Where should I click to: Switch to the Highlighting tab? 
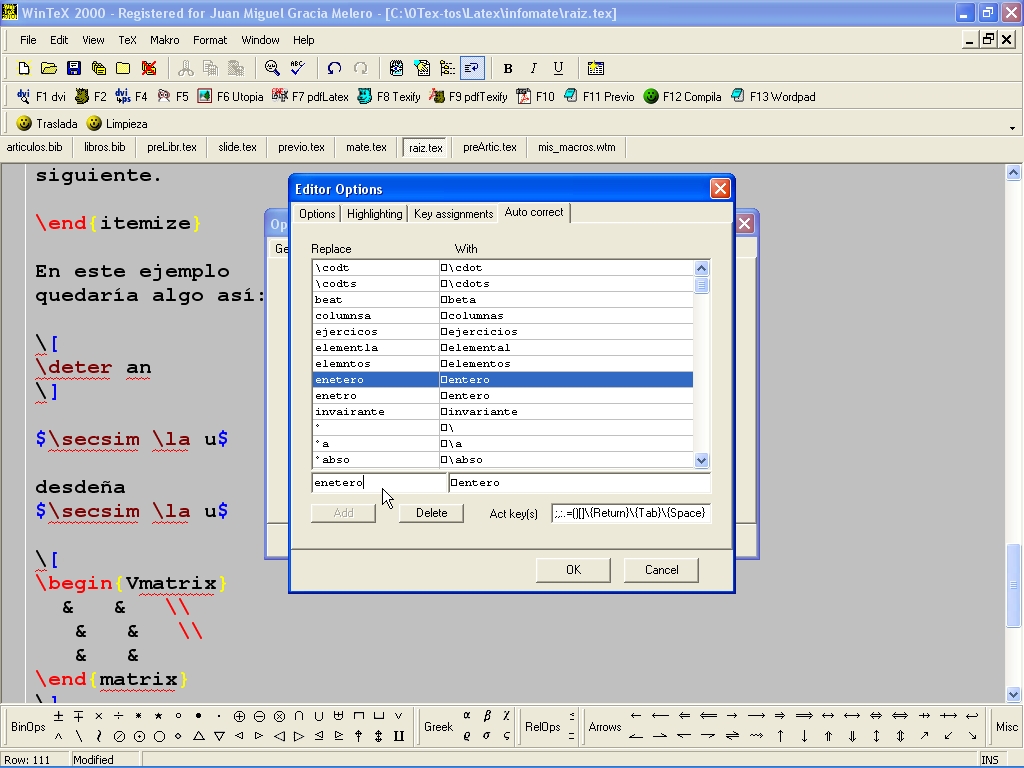tap(374, 214)
